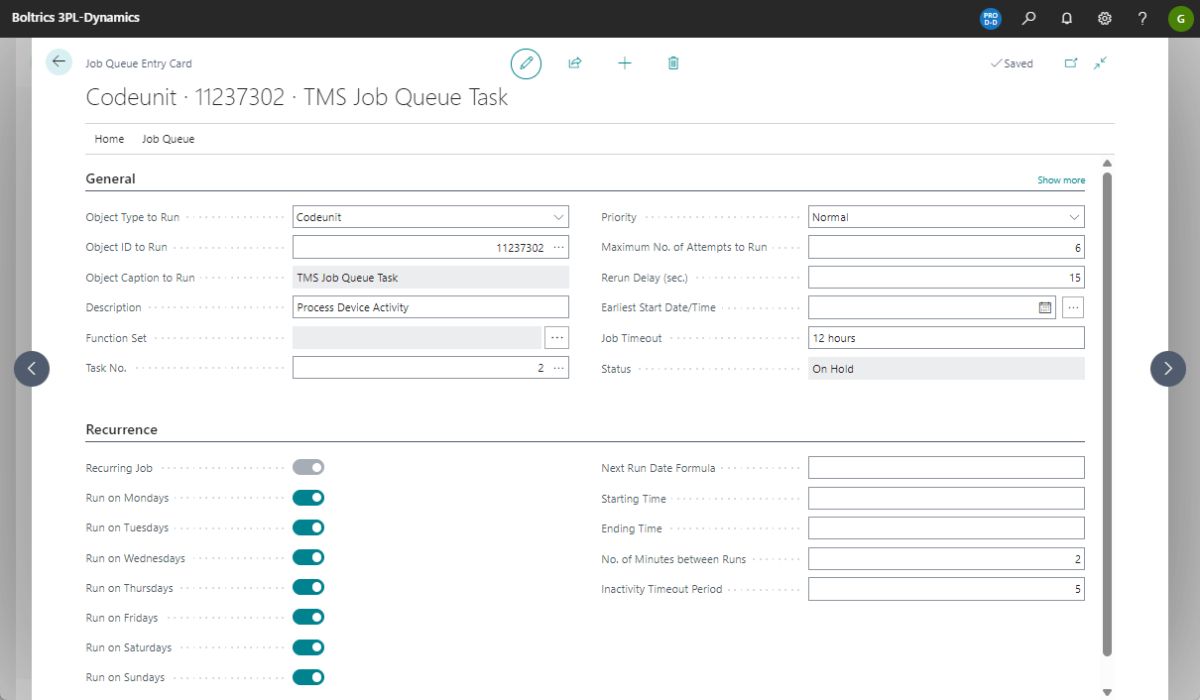Image resolution: width=1200 pixels, height=700 pixels.
Task: Open the notifications bell icon
Action: (1067, 18)
